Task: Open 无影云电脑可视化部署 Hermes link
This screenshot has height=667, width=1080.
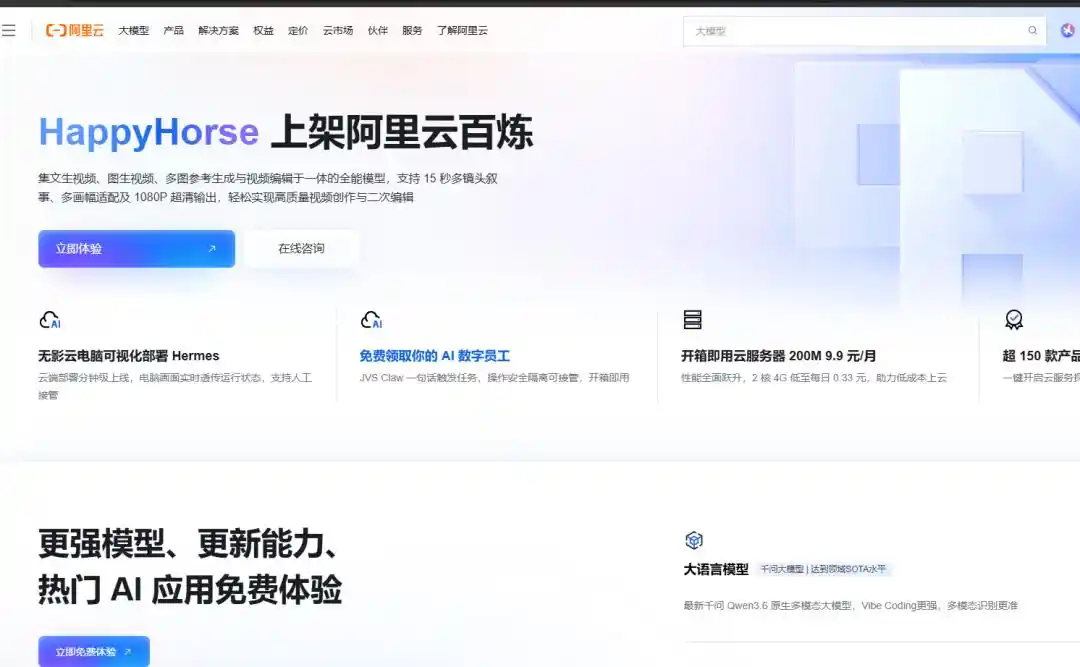Action: pyautogui.click(x=129, y=356)
